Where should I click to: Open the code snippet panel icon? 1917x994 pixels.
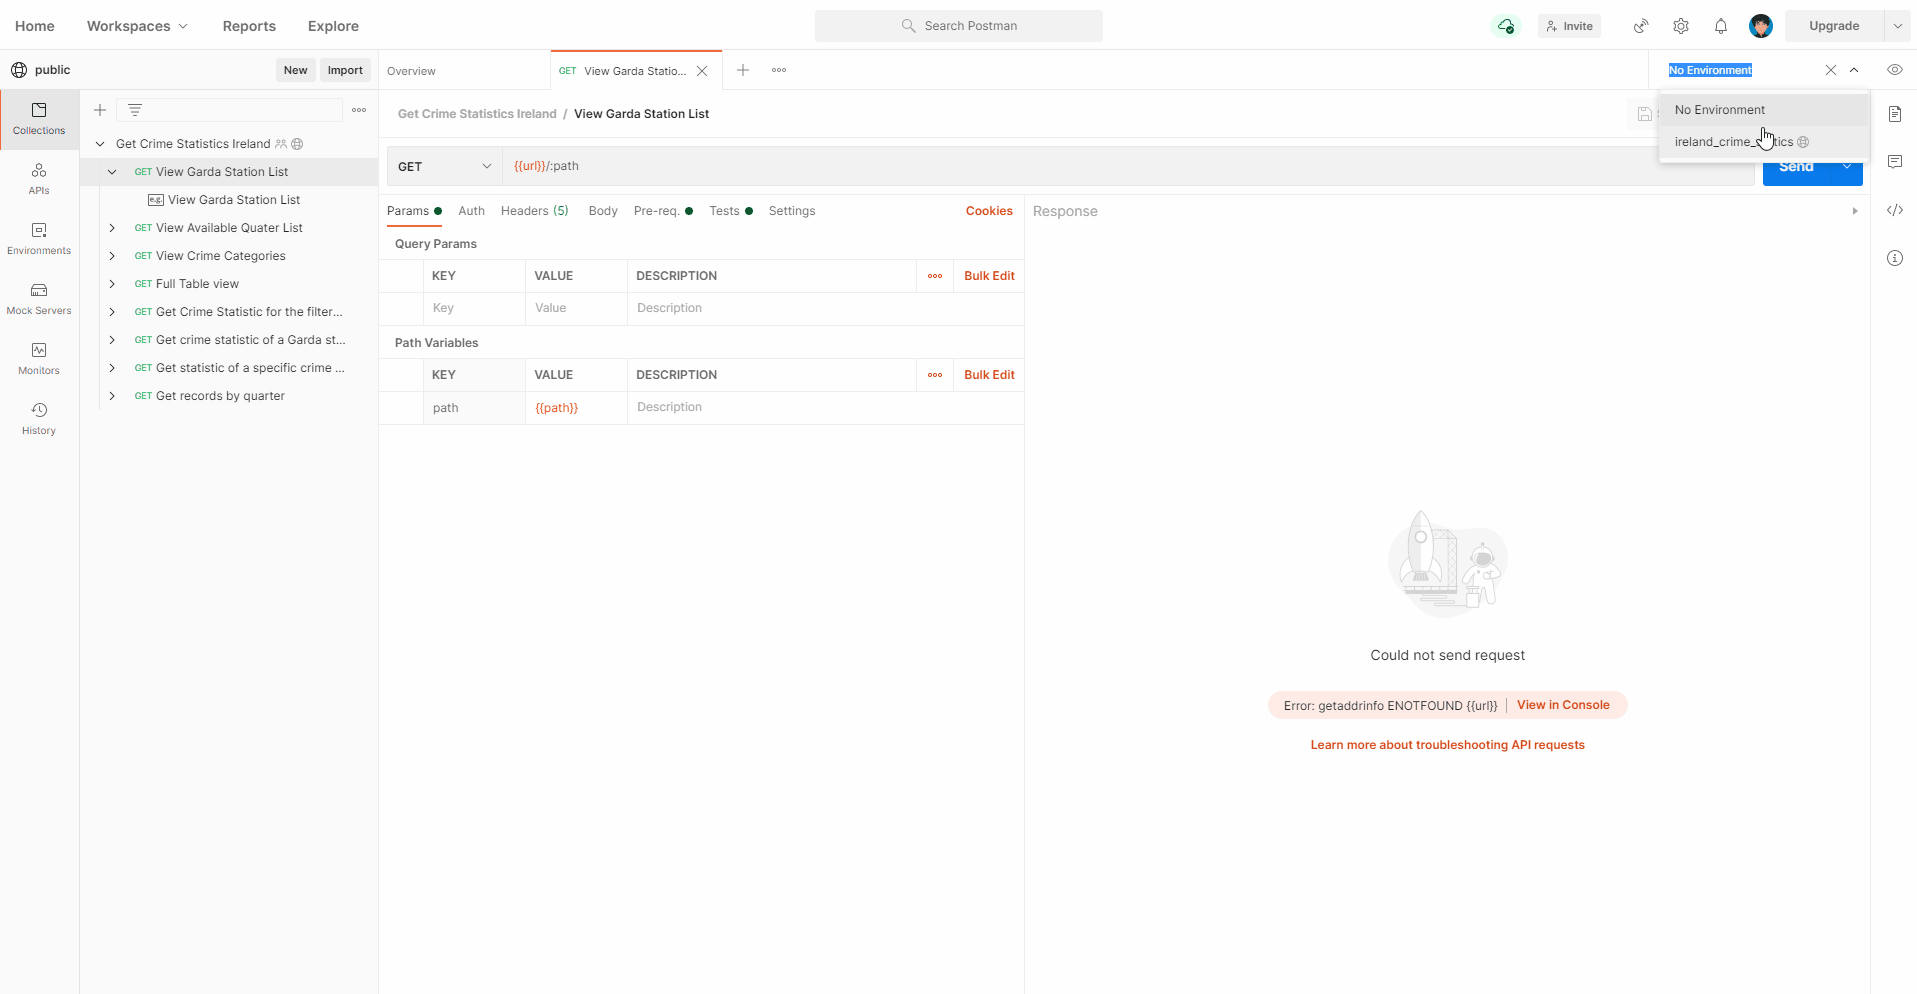tap(1895, 210)
